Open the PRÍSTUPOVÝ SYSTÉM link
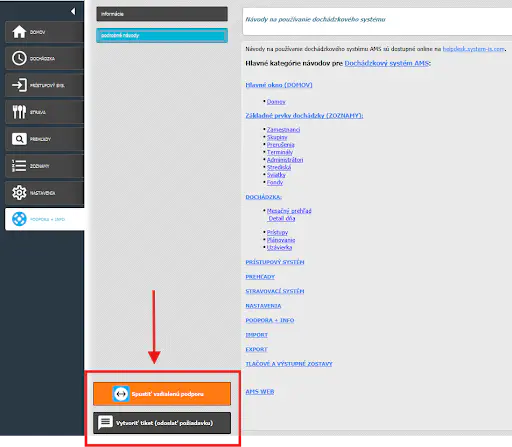 coord(275,262)
